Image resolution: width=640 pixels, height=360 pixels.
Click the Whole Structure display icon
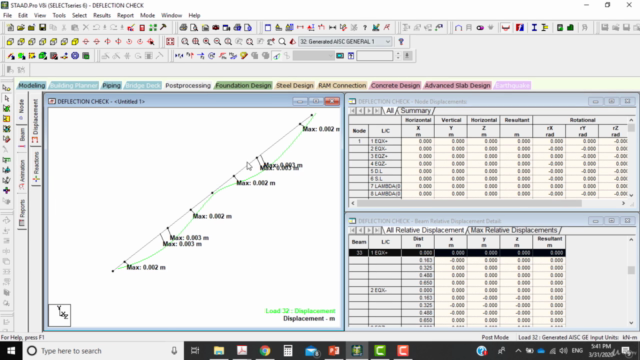tap(170, 42)
